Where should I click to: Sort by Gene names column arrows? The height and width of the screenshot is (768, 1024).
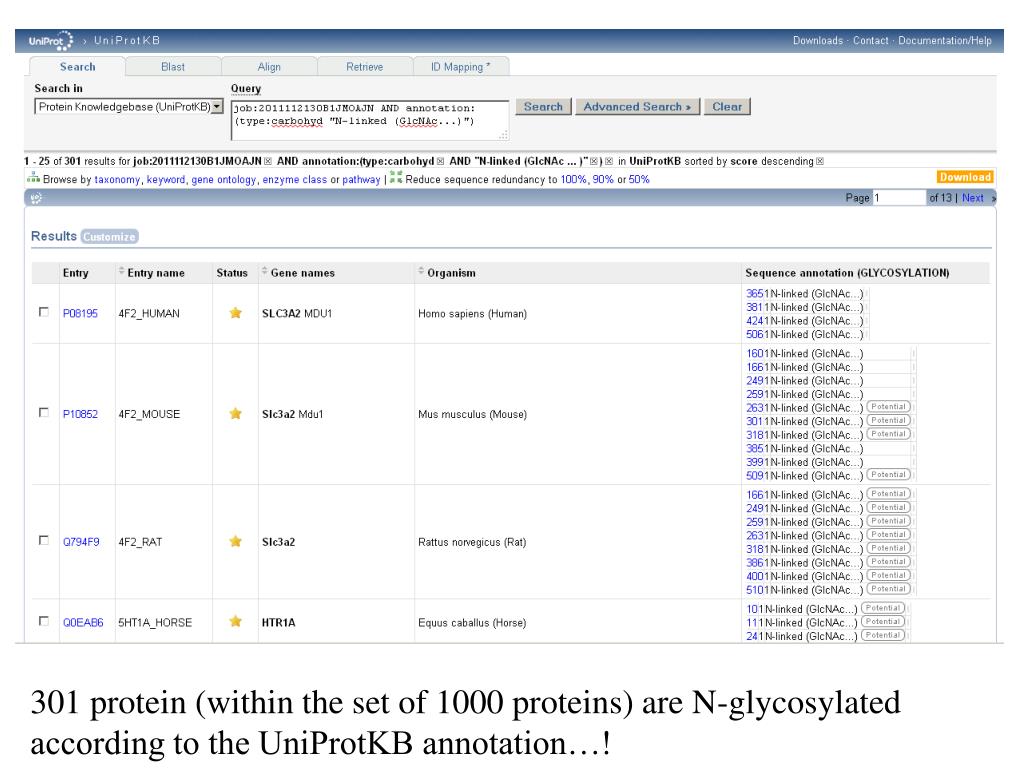coord(264,271)
